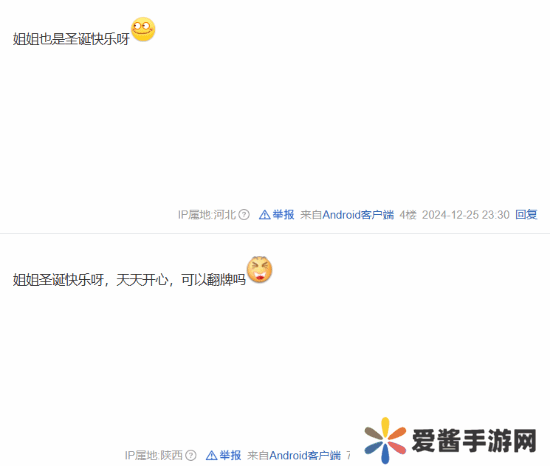Image resolution: width=550 pixels, height=466 pixels.
Task: Reply to the 4楼 comment via 回复
Action: (x=526, y=215)
